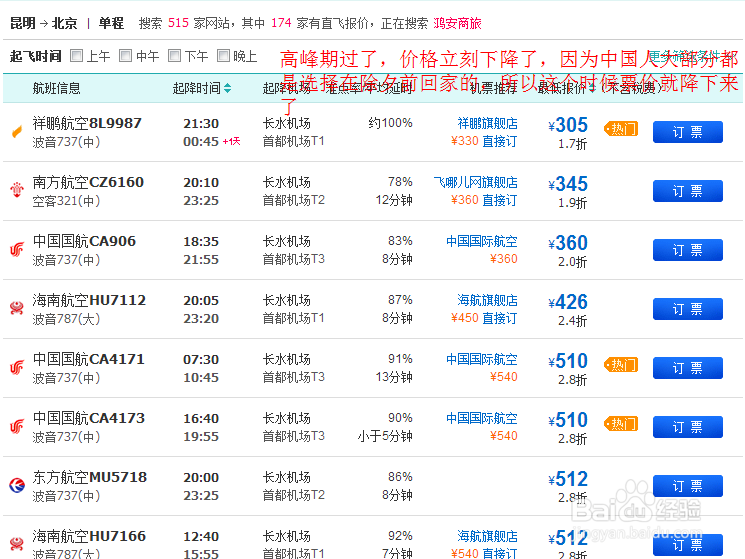Book ticket for 南方航空CZ6160
Viewport: 745px width, 559px height.
[688, 191]
